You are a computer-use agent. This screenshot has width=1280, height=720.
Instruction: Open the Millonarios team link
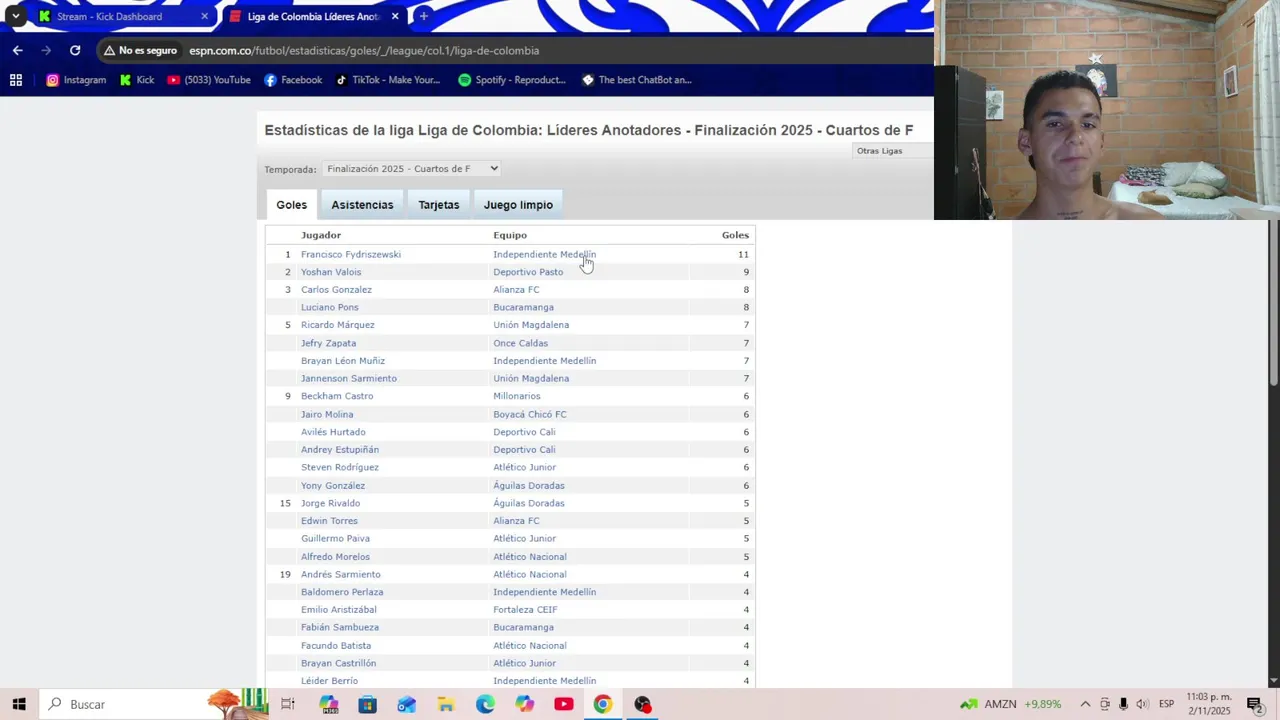click(516, 396)
